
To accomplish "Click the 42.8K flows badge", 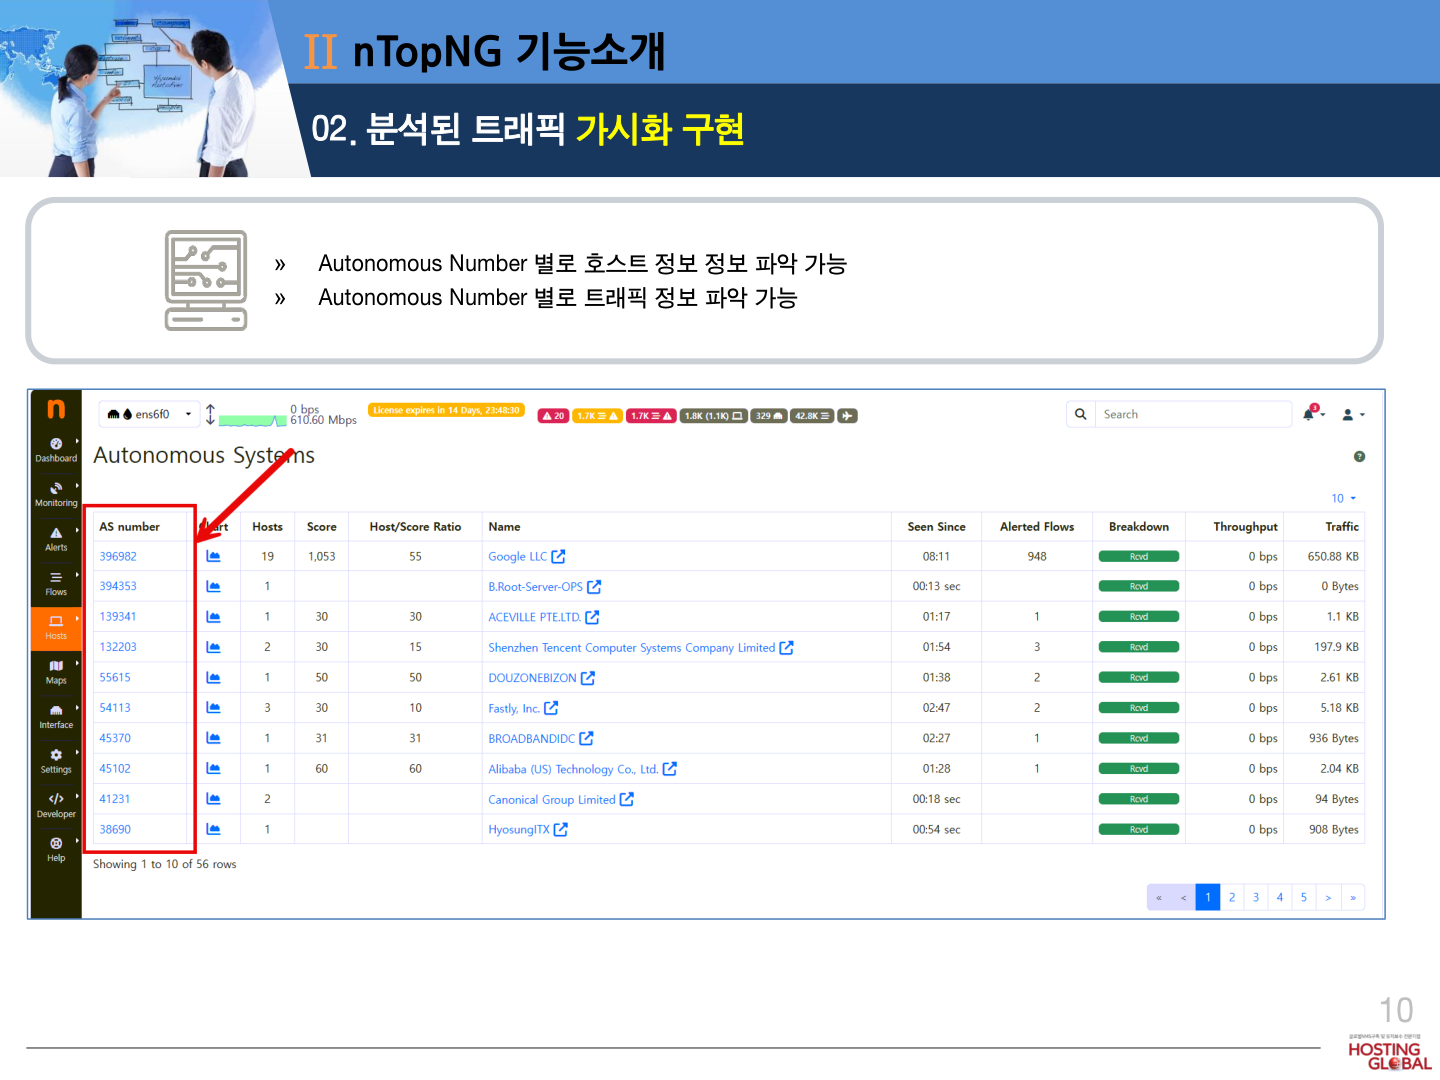I will coord(812,416).
